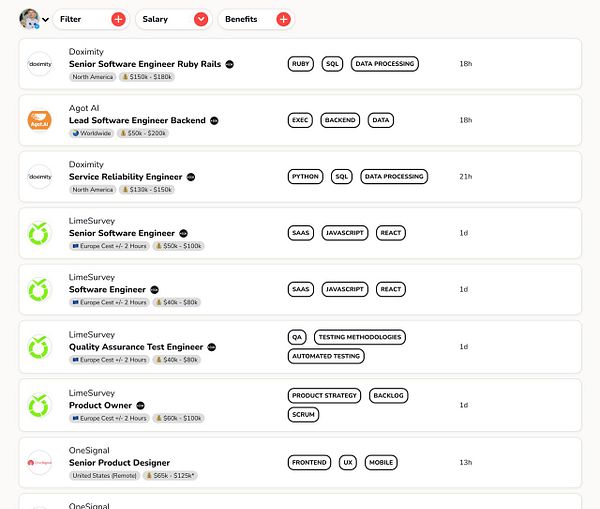Viewport: 600px width, 509px height.
Task: Click black badge beside Product Owner title
Action: point(140,406)
